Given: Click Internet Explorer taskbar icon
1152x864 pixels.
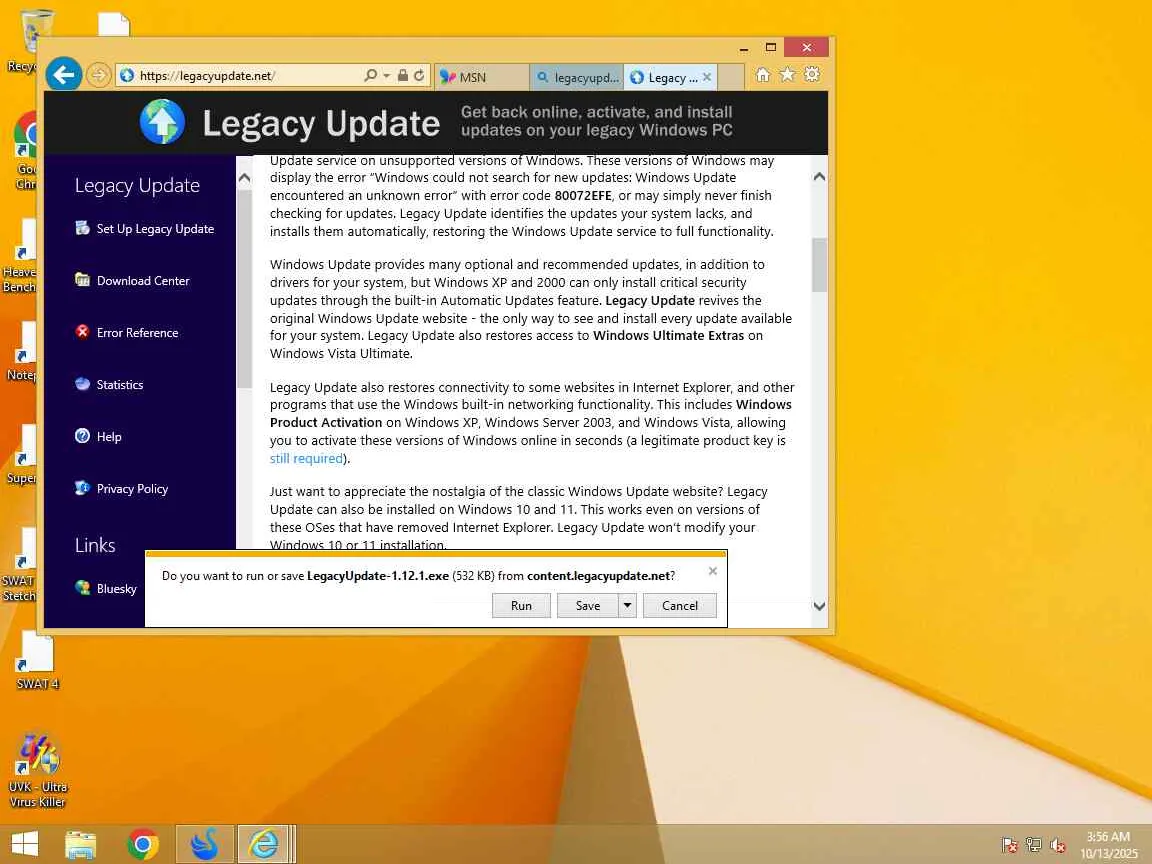Looking at the screenshot, I should (x=264, y=844).
